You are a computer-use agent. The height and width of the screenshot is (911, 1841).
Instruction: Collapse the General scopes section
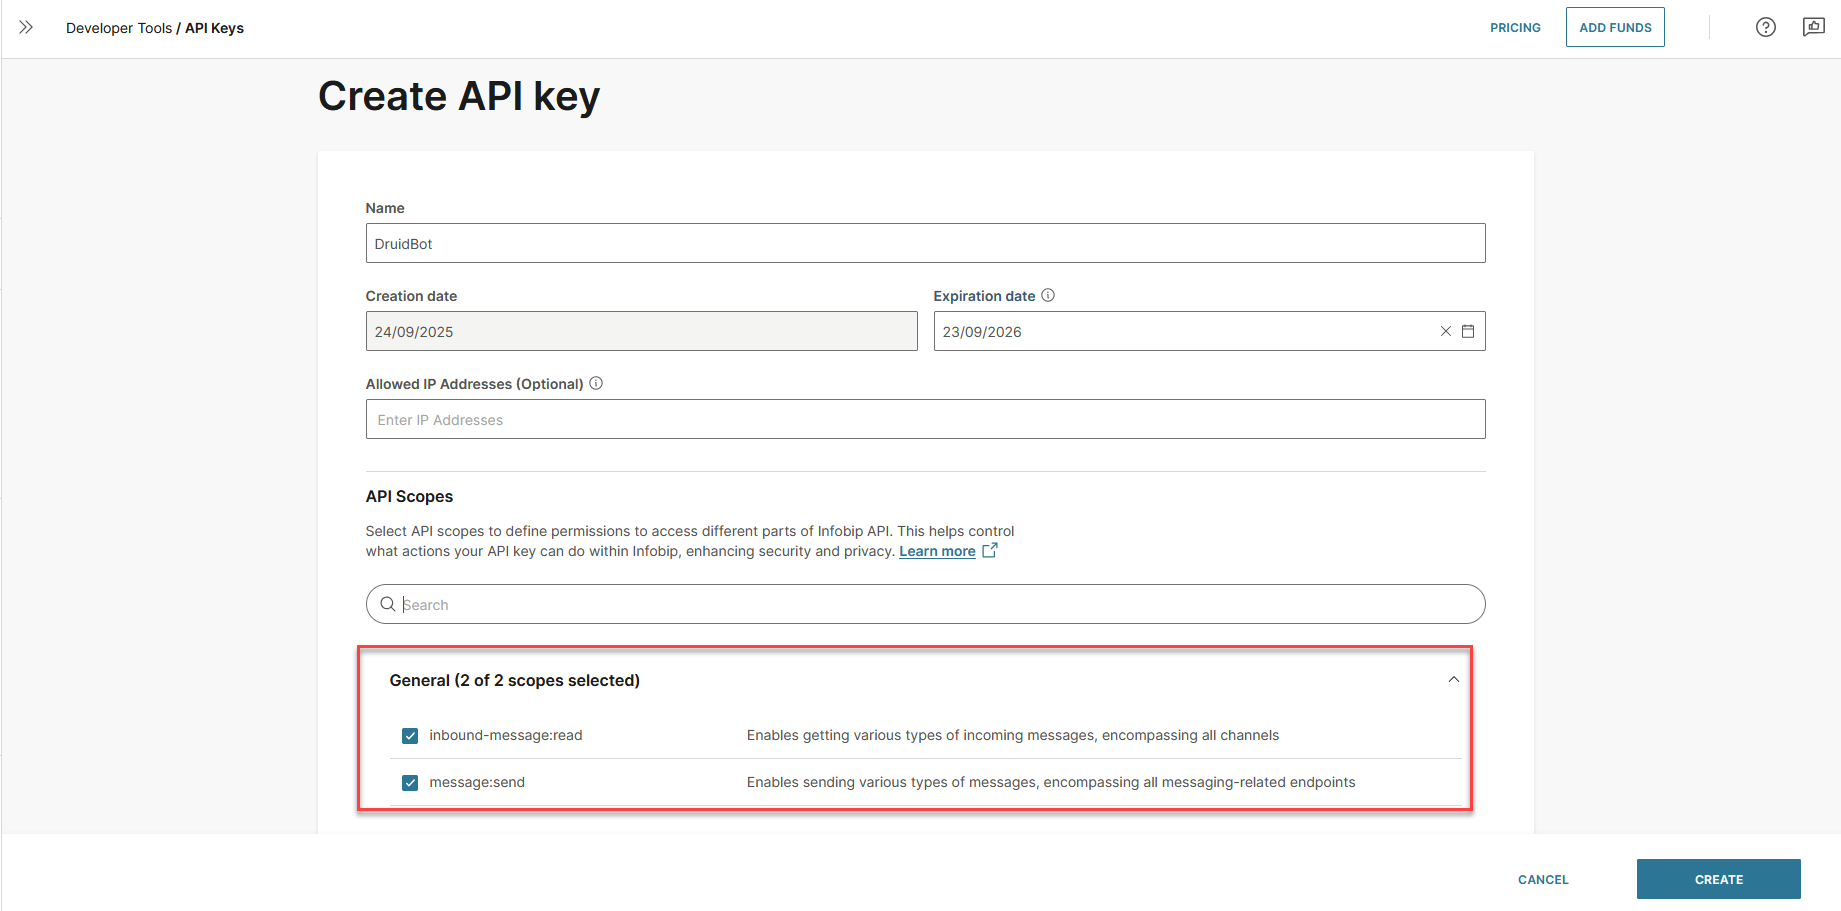[1453, 680]
